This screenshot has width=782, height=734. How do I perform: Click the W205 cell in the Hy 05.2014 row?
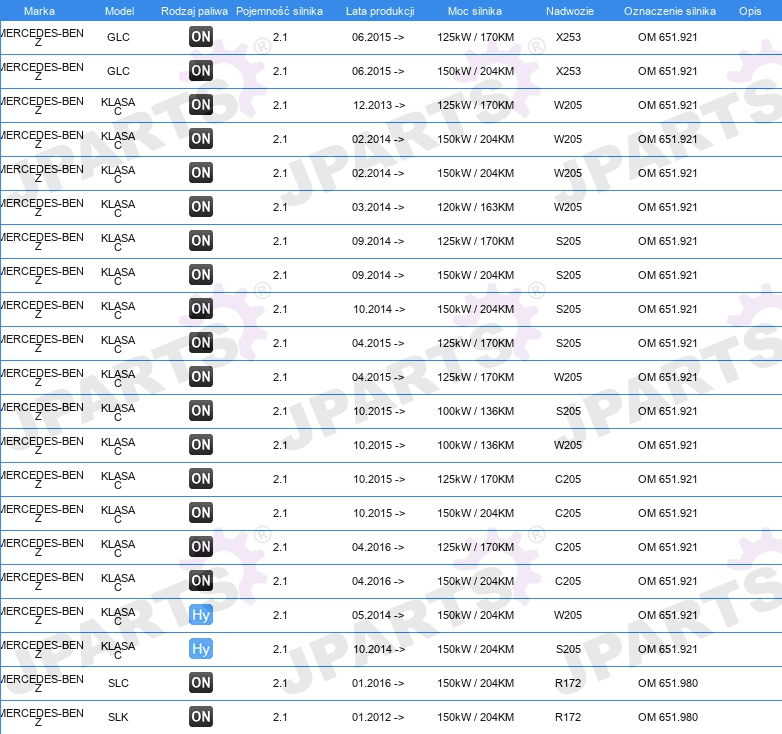tap(568, 615)
